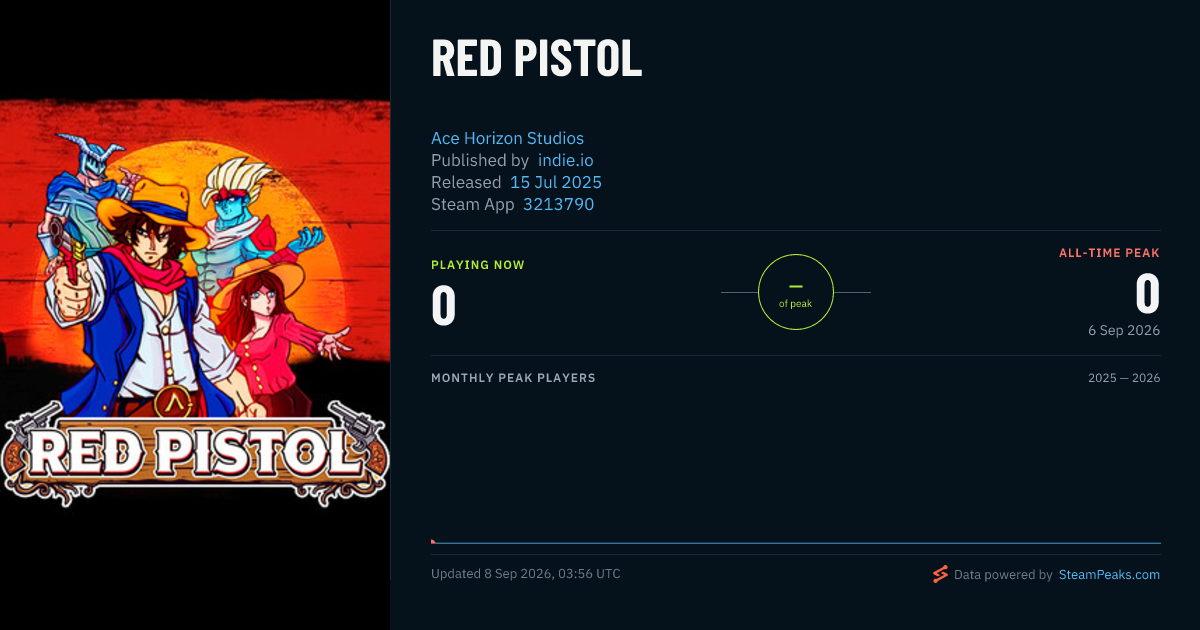
Task: Open the Ace Horizon Studios developer link
Action: pos(507,138)
